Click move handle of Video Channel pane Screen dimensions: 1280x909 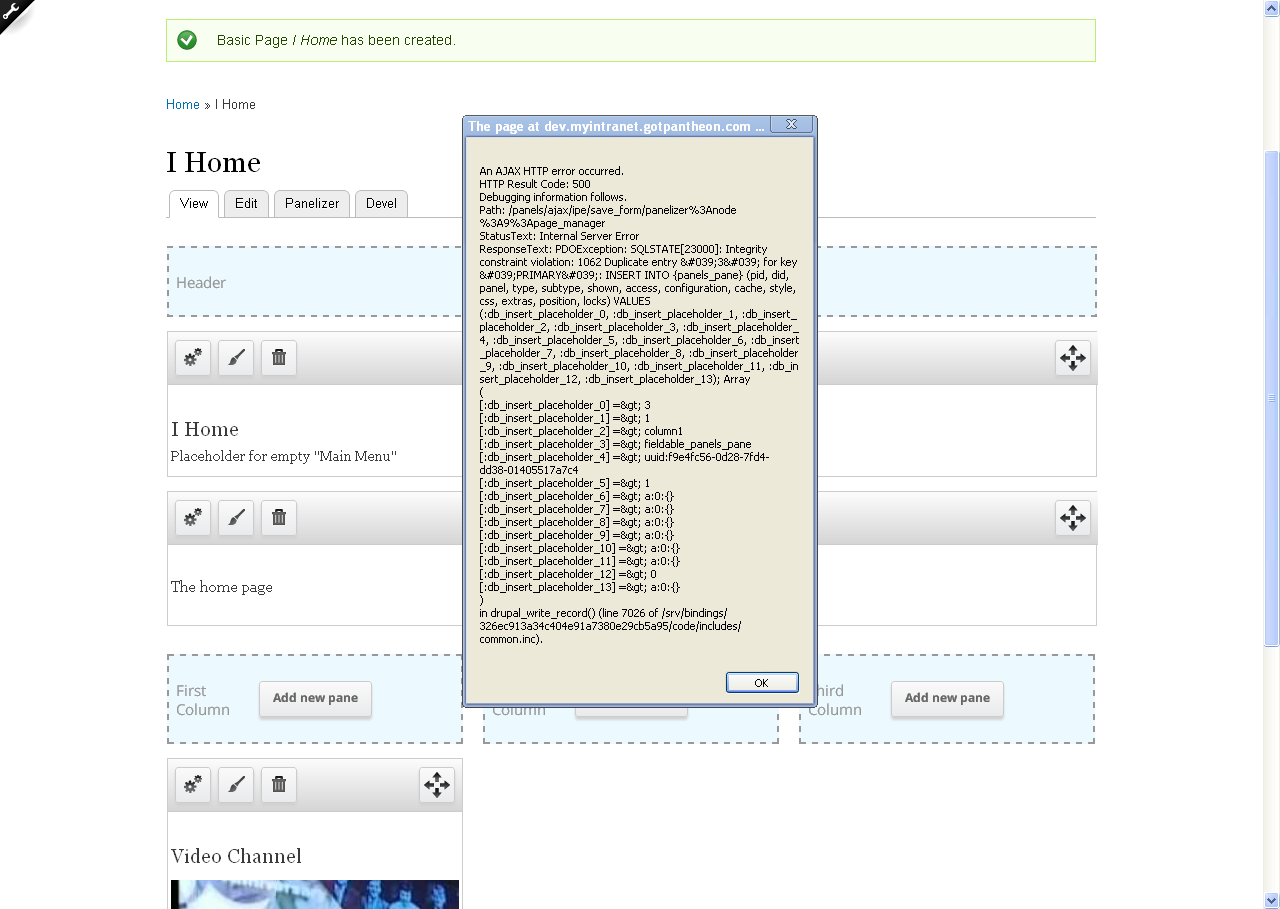pos(437,785)
